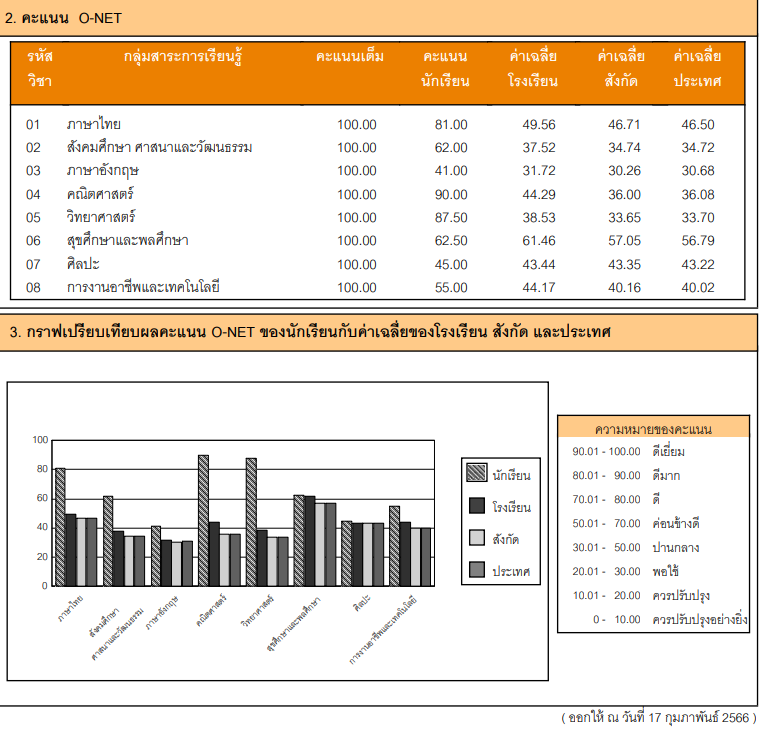Click affiliation average 57.05
761x733 pixels.
tap(624, 241)
